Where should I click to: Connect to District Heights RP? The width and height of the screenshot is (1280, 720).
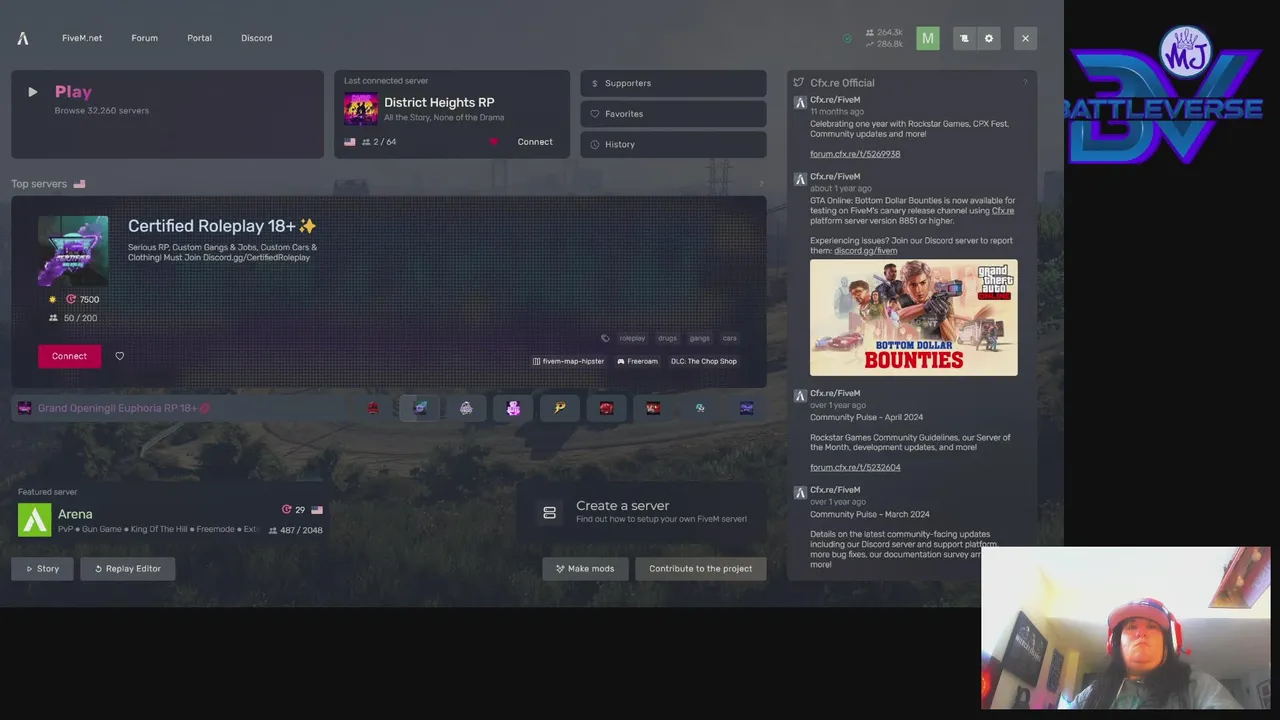tap(535, 142)
